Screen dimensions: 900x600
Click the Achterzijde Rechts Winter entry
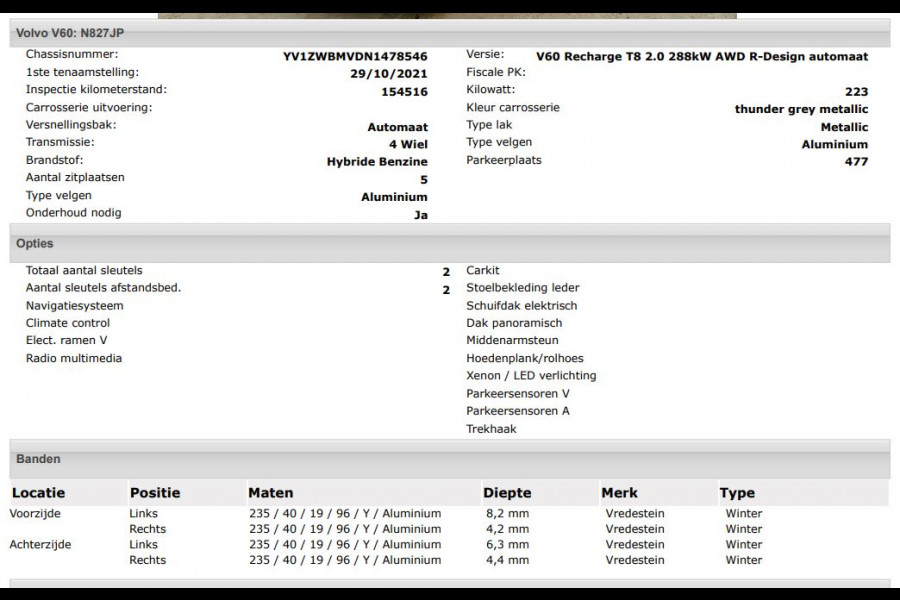[x=740, y=560]
